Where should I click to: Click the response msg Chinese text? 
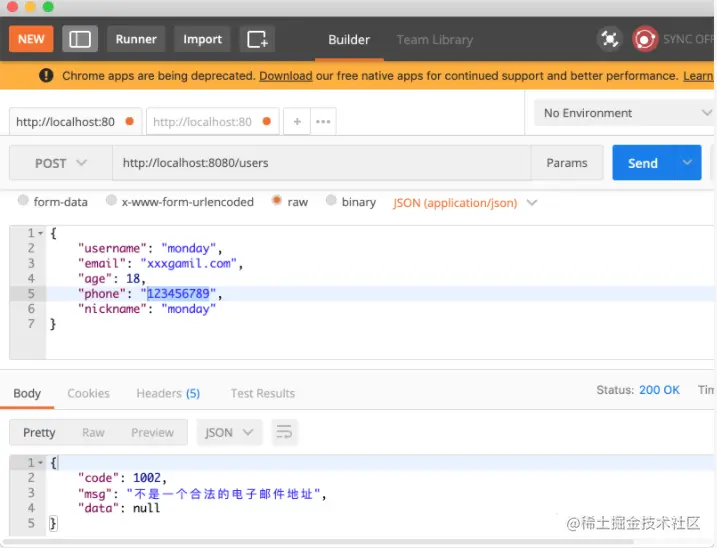(223, 494)
